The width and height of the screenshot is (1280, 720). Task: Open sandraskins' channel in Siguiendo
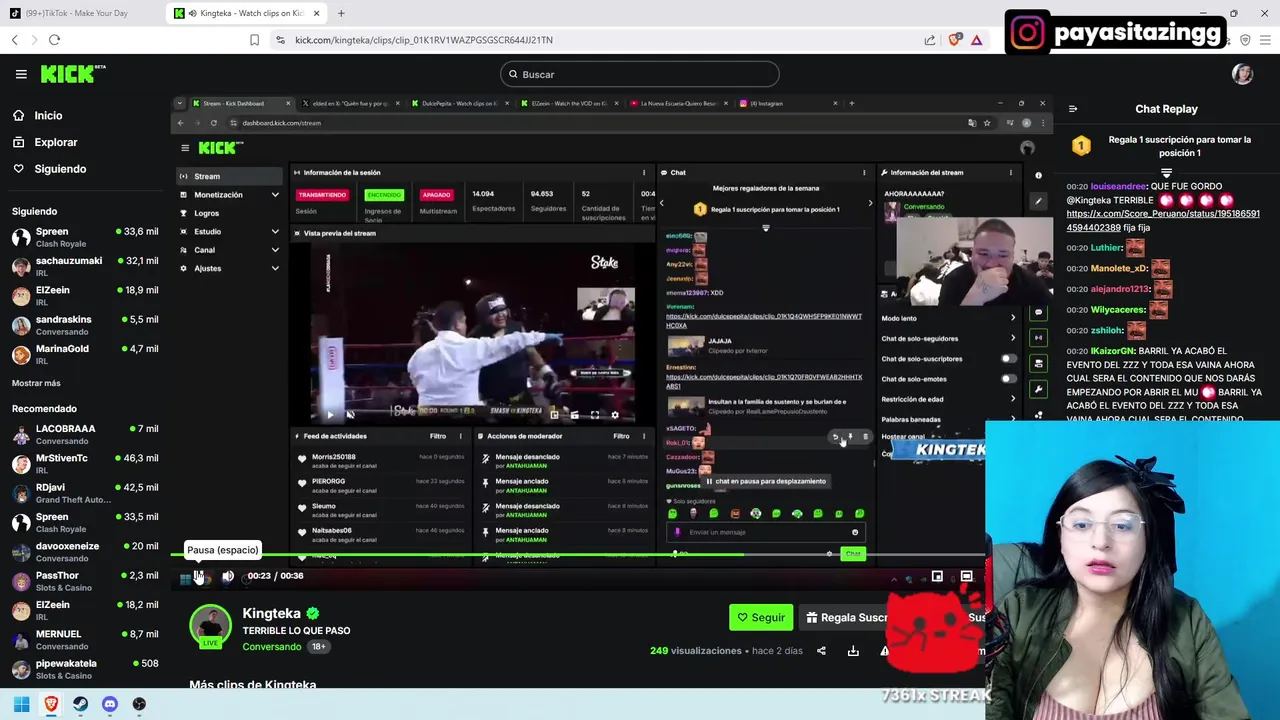point(85,325)
